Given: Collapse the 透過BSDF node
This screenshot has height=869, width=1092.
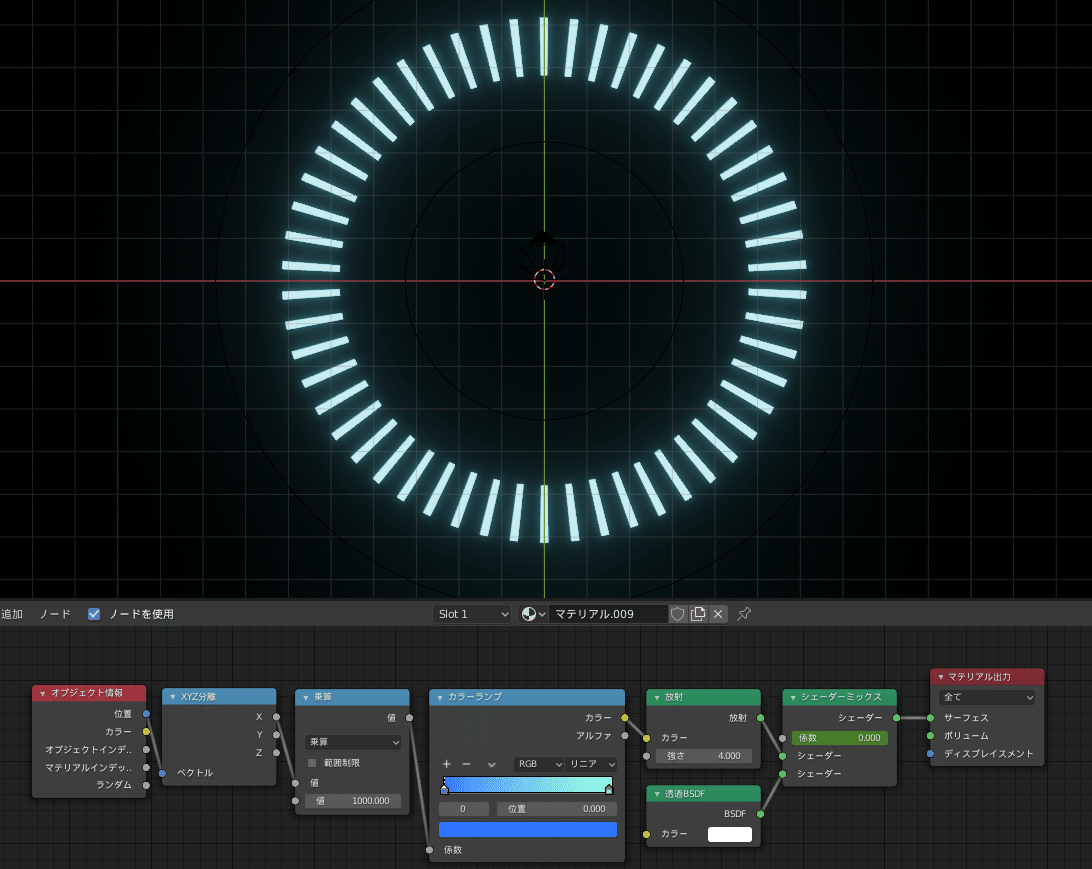Looking at the screenshot, I should pyautogui.click(x=657, y=794).
